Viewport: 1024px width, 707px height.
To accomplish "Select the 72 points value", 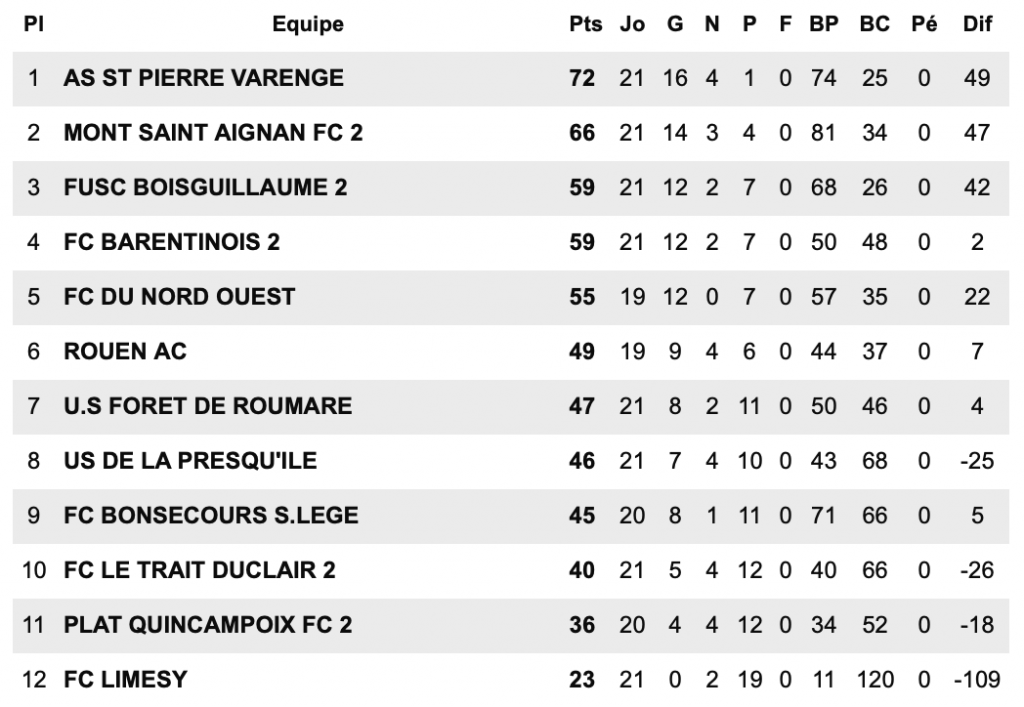I will (x=582, y=78).
